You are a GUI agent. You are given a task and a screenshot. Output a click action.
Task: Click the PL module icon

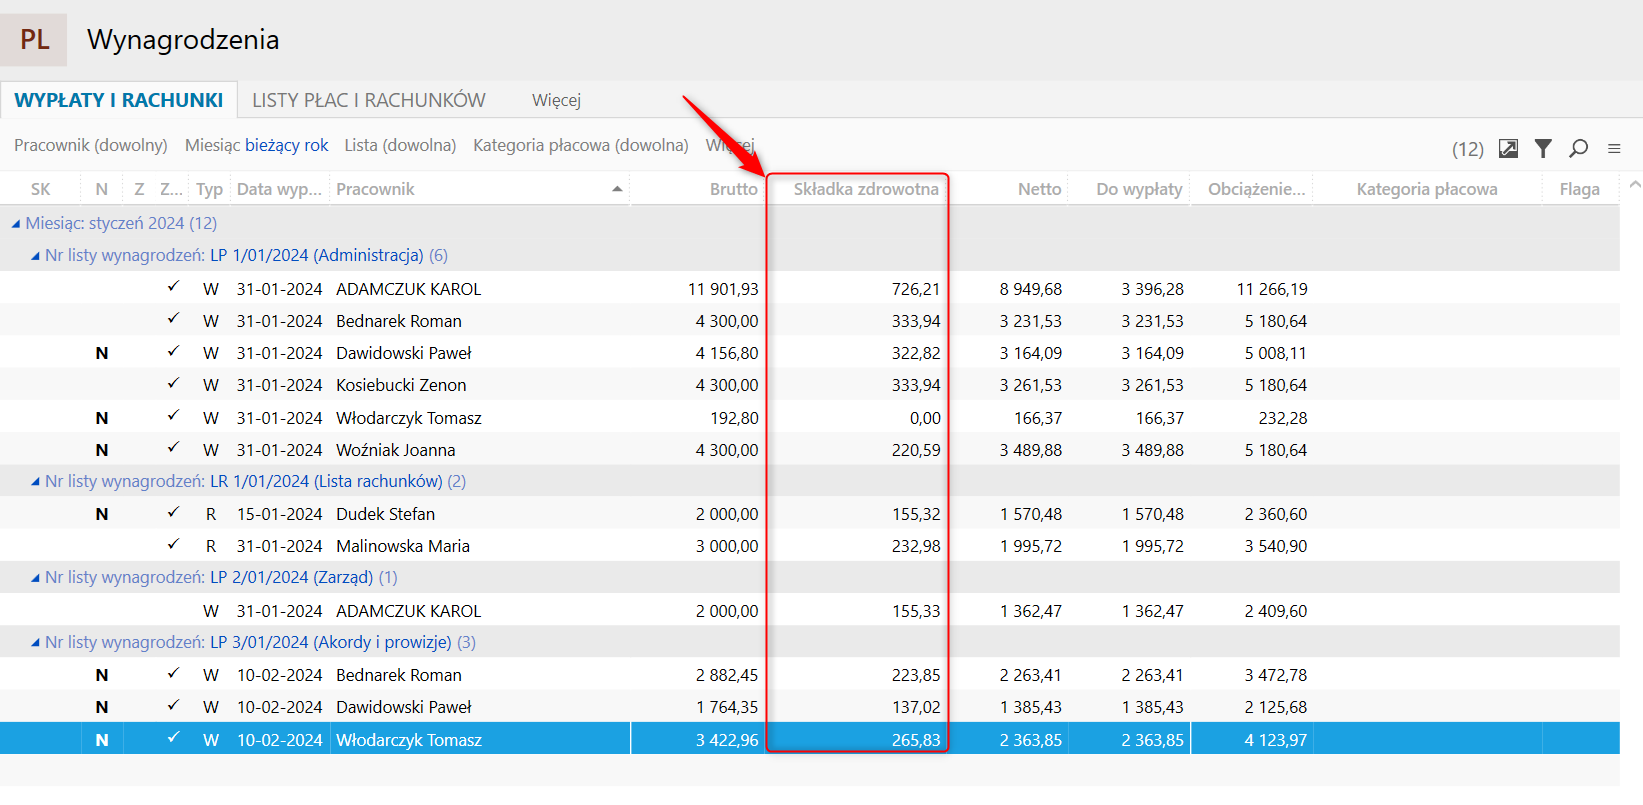(34, 40)
